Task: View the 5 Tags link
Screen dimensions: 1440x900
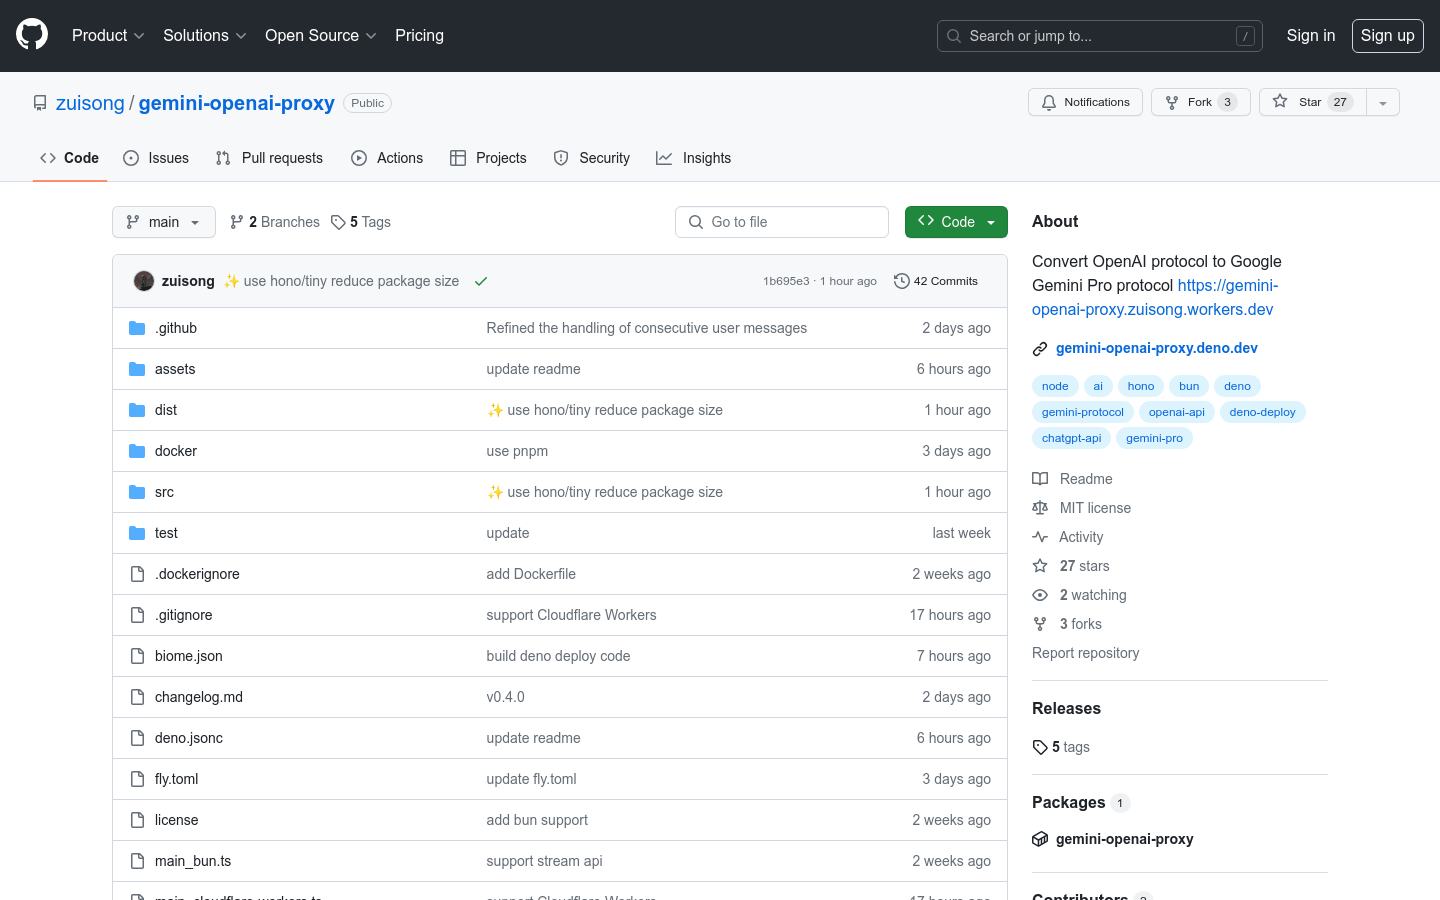Action: tap(361, 222)
